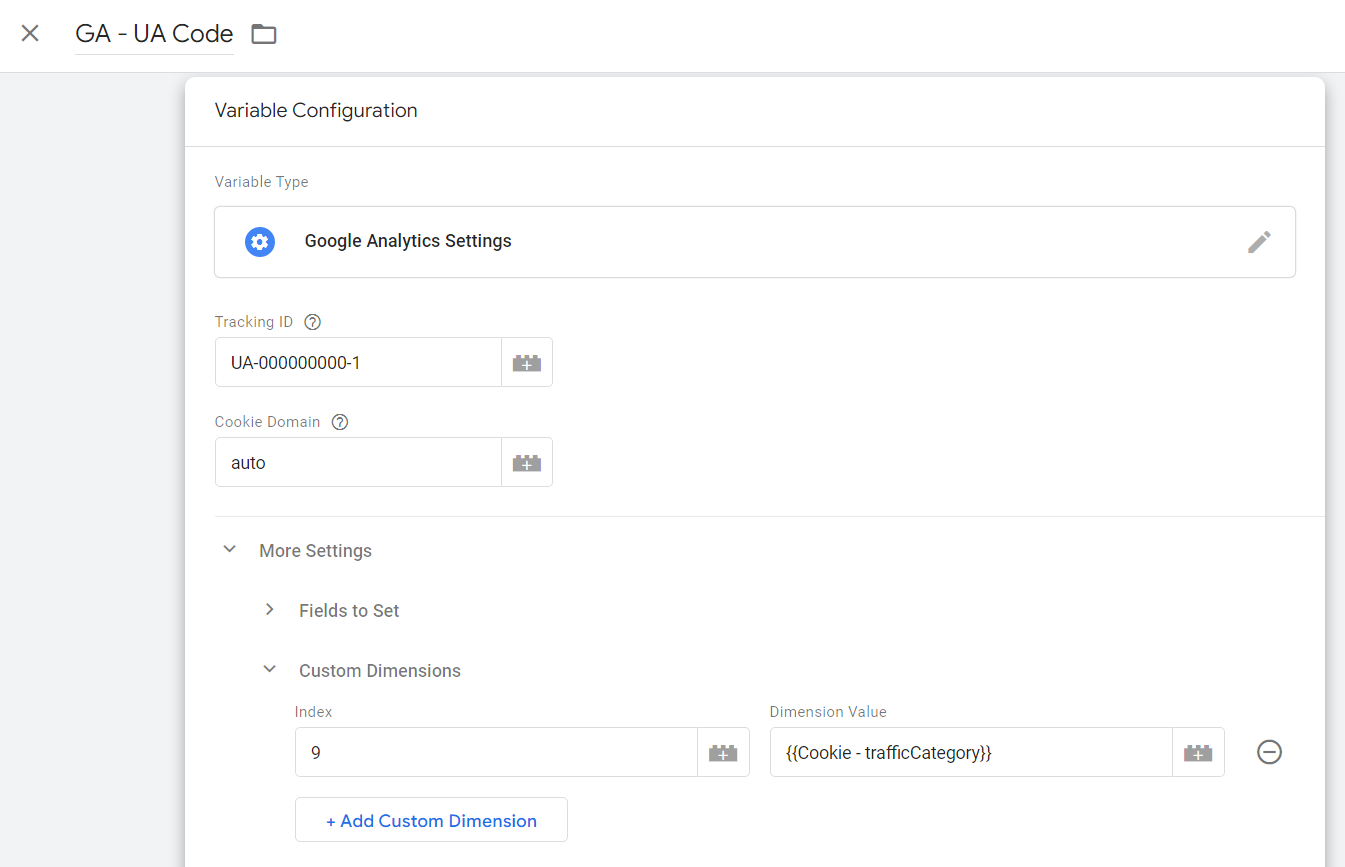The image size is (1345, 867).
Task: Insert a variable in Index via brick icon
Action: tap(723, 752)
